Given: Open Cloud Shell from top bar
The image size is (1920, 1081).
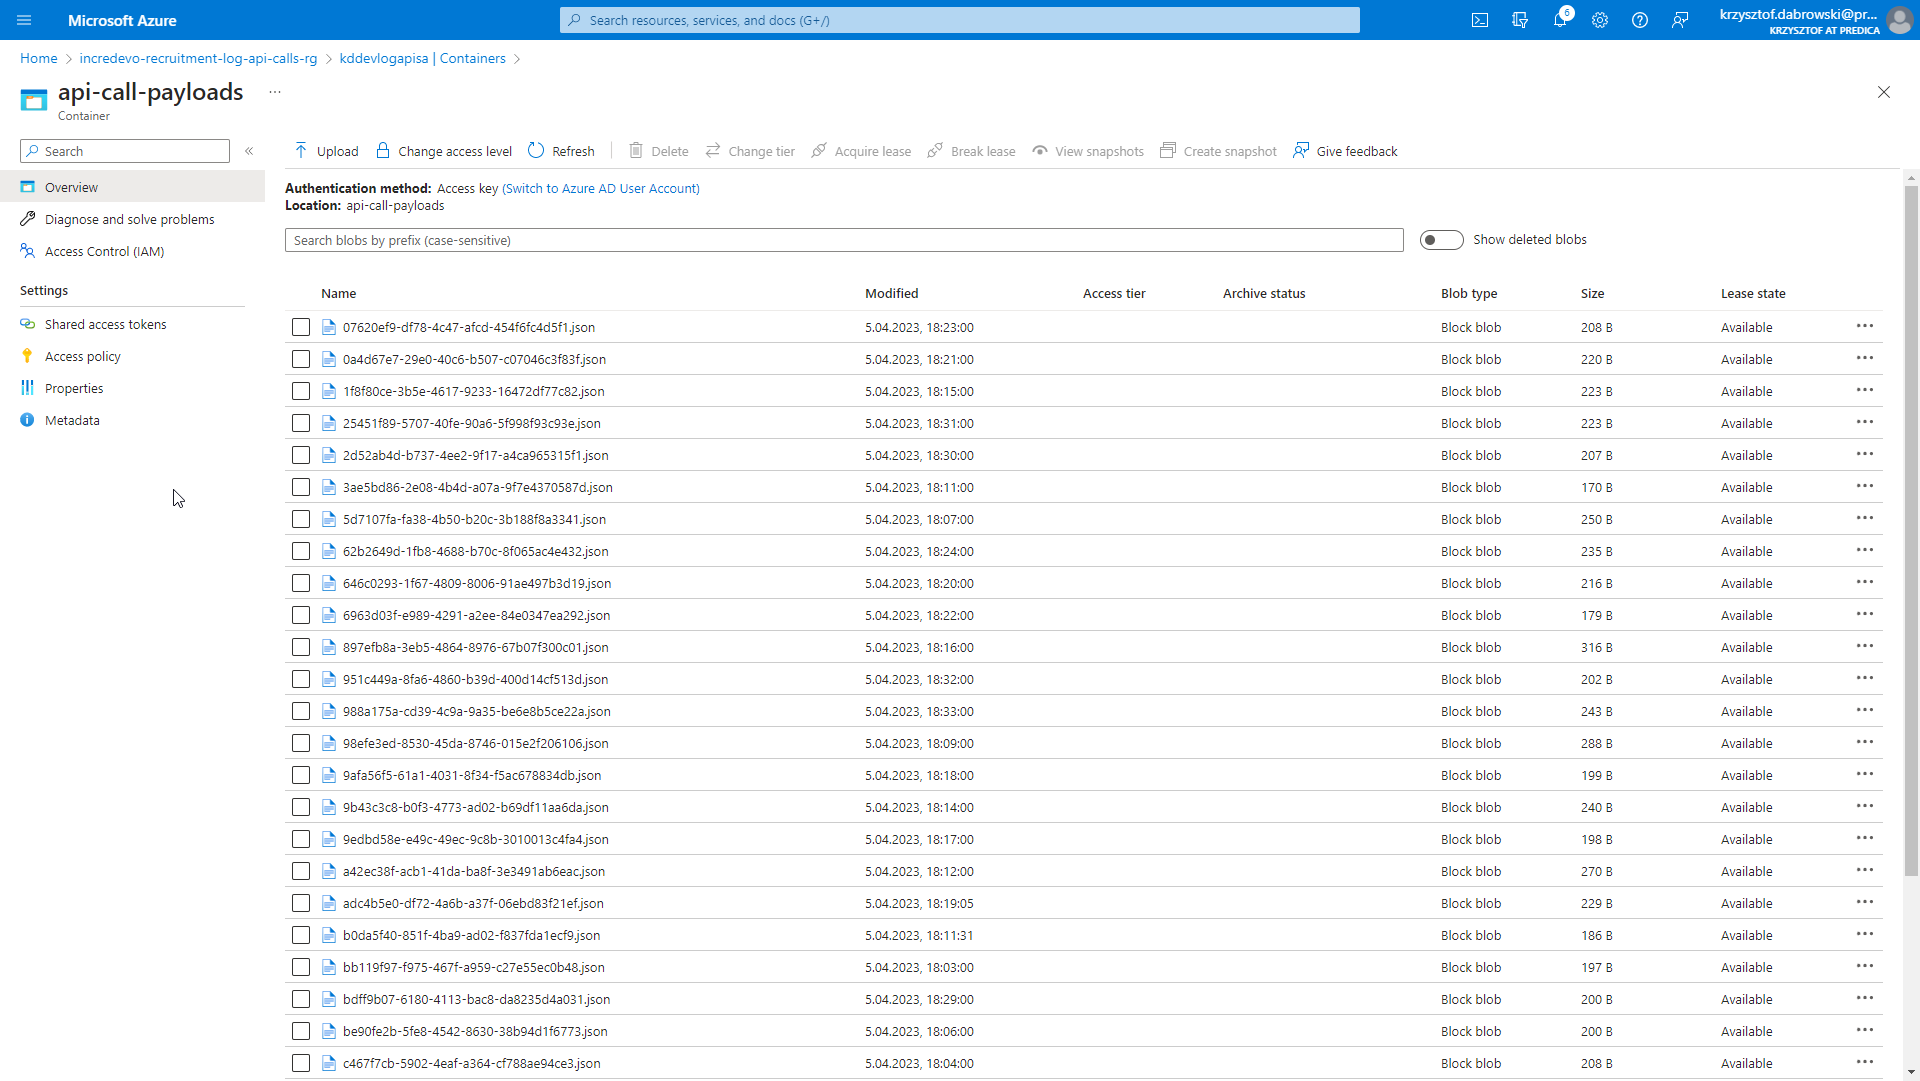Looking at the screenshot, I should click(x=1480, y=20).
